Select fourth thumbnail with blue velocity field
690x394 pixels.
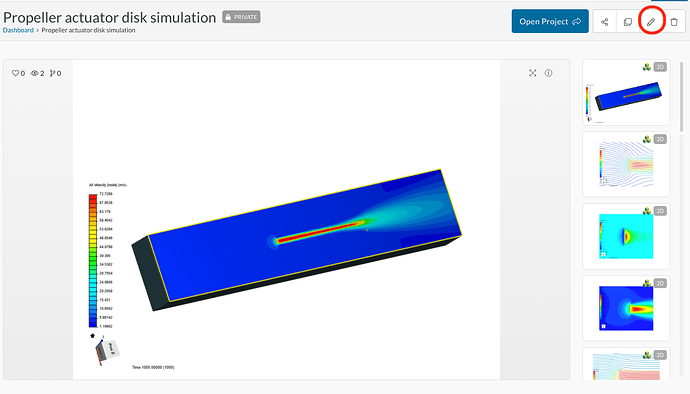pos(626,308)
